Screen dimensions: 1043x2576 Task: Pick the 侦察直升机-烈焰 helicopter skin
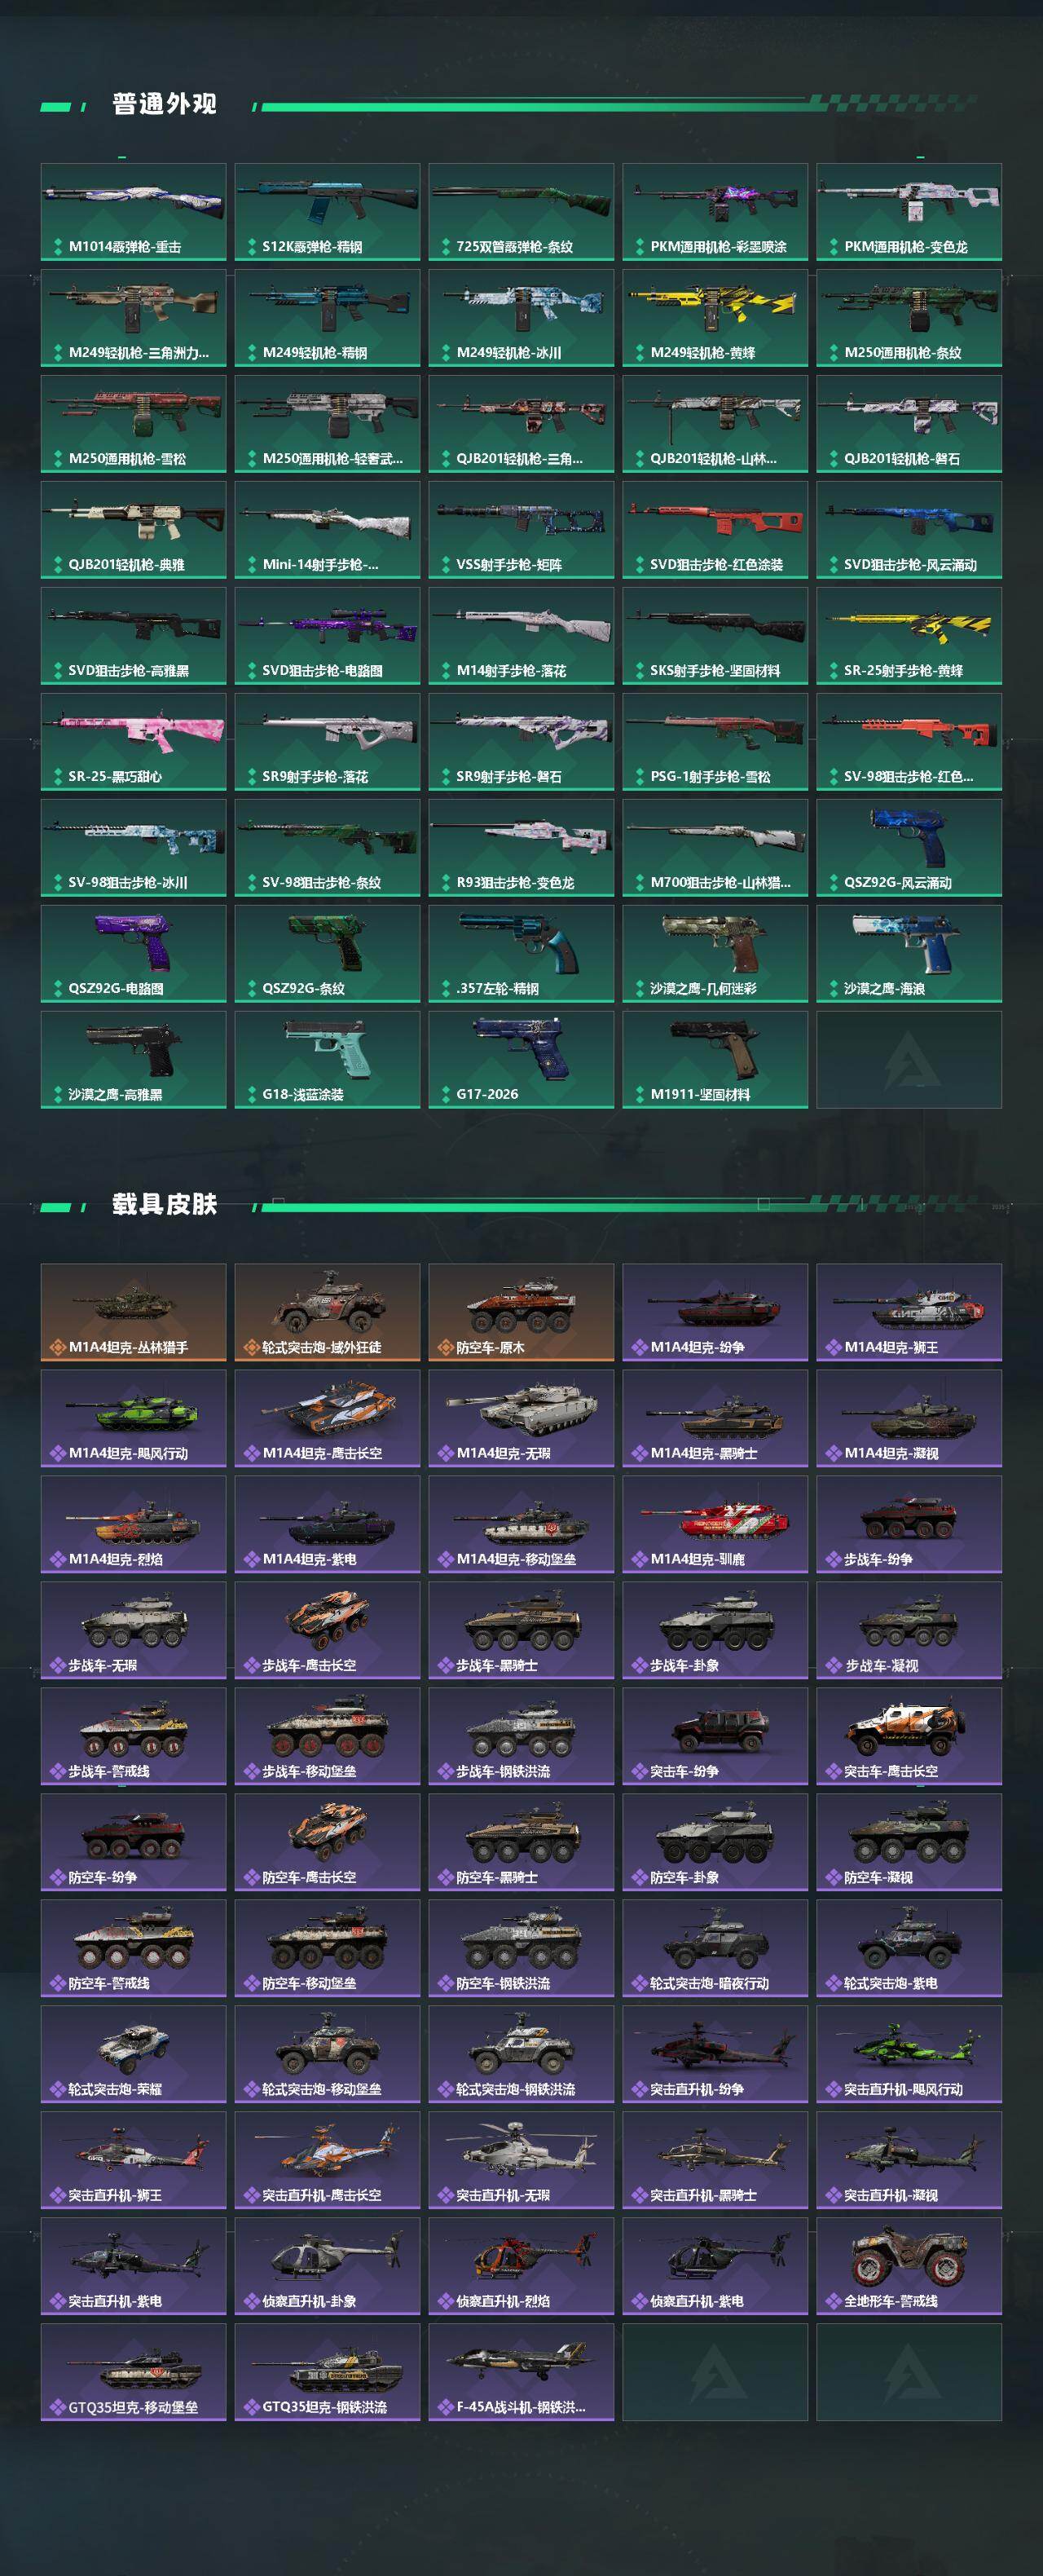coord(521,2266)
